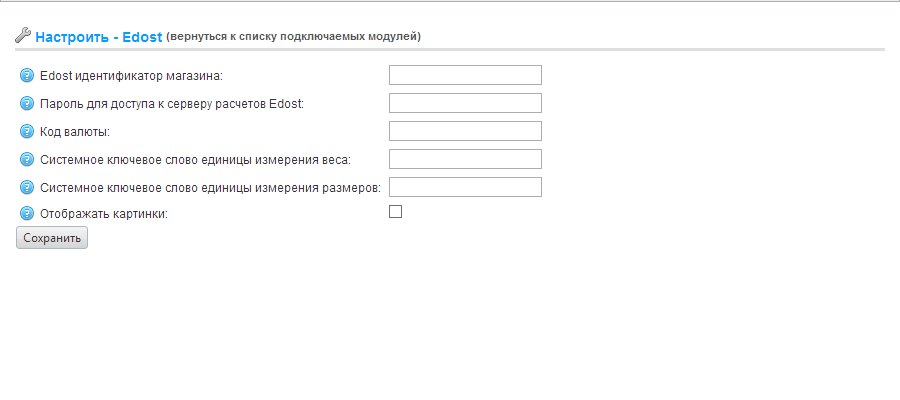Click the dimension unit keyword input field
Viewport: 900px width, 400px height.
pos(465,187)
